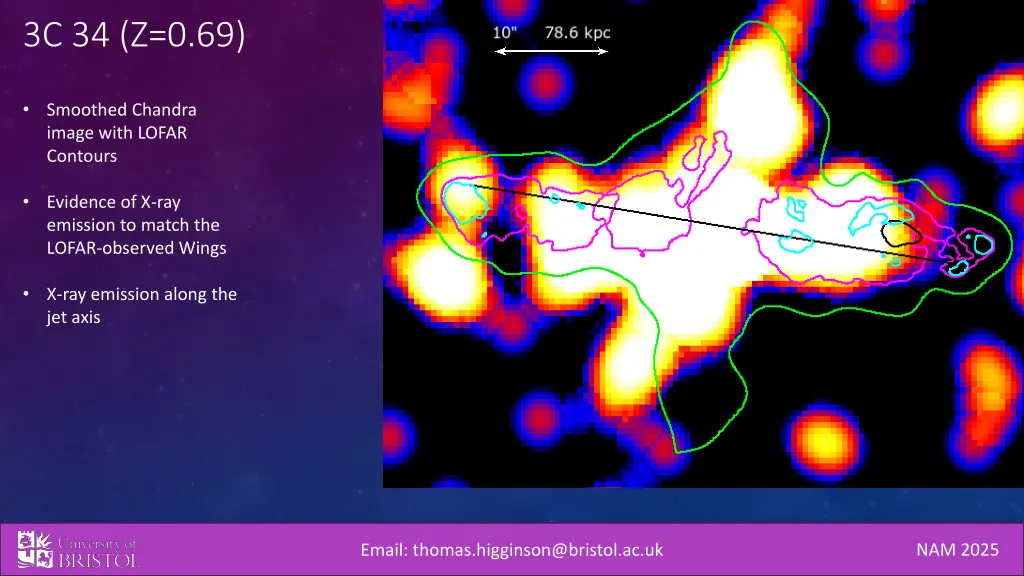
Task: Click the 'Smoothed Chandra image' bullet text
Action: tap(121, 132)
